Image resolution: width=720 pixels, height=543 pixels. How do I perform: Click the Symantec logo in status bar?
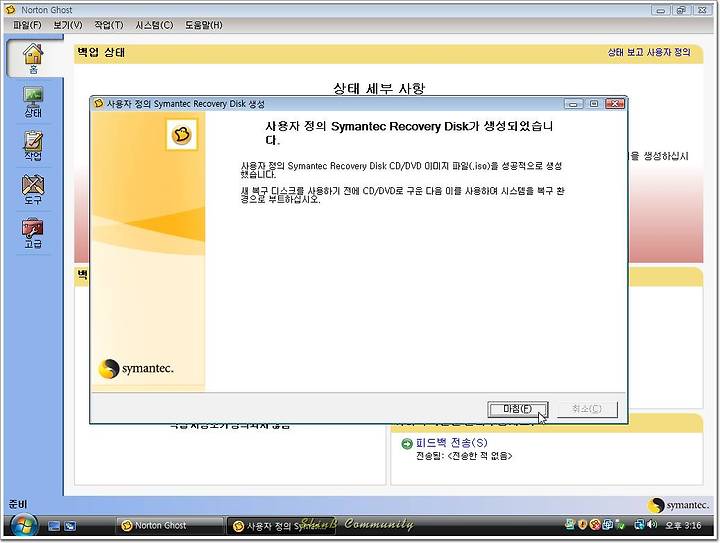tap(678, 505)
